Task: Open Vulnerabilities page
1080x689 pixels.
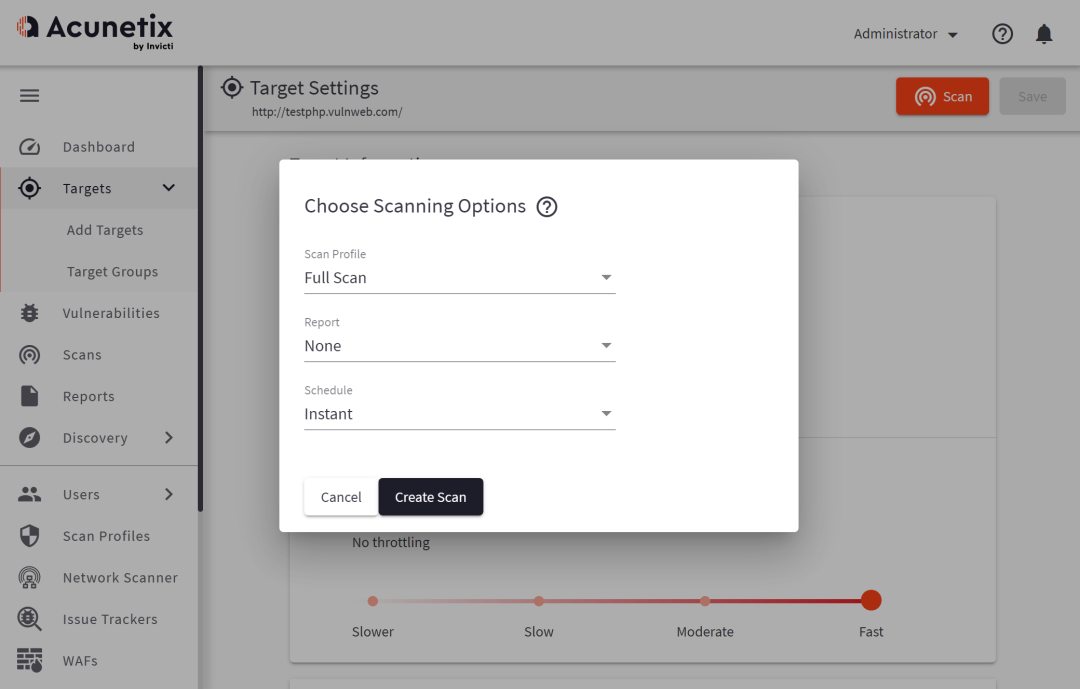Action: point(111,313)
